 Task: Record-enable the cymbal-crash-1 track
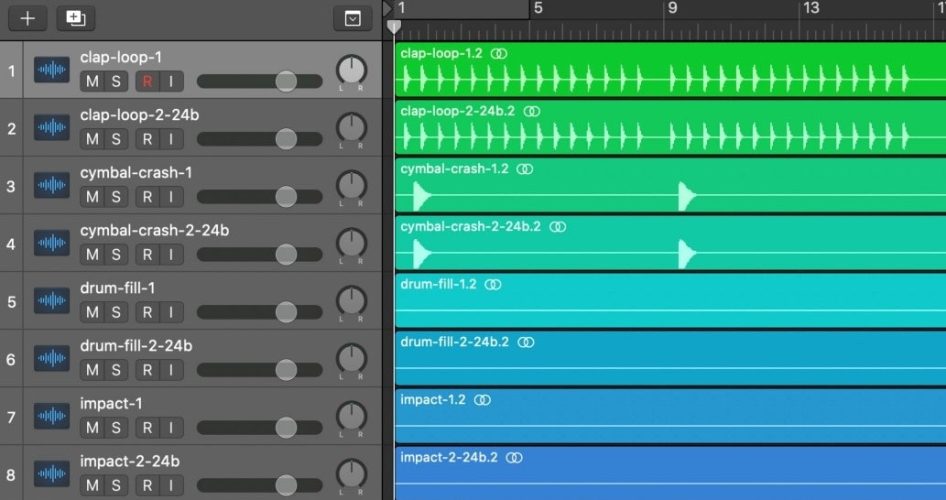147,197
